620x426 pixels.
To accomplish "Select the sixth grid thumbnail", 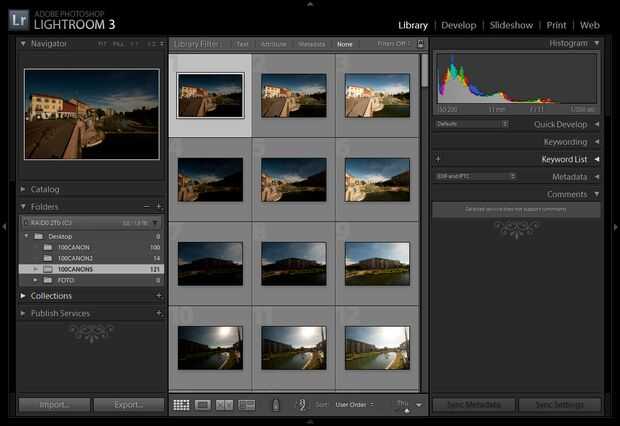I will point(377,180).
